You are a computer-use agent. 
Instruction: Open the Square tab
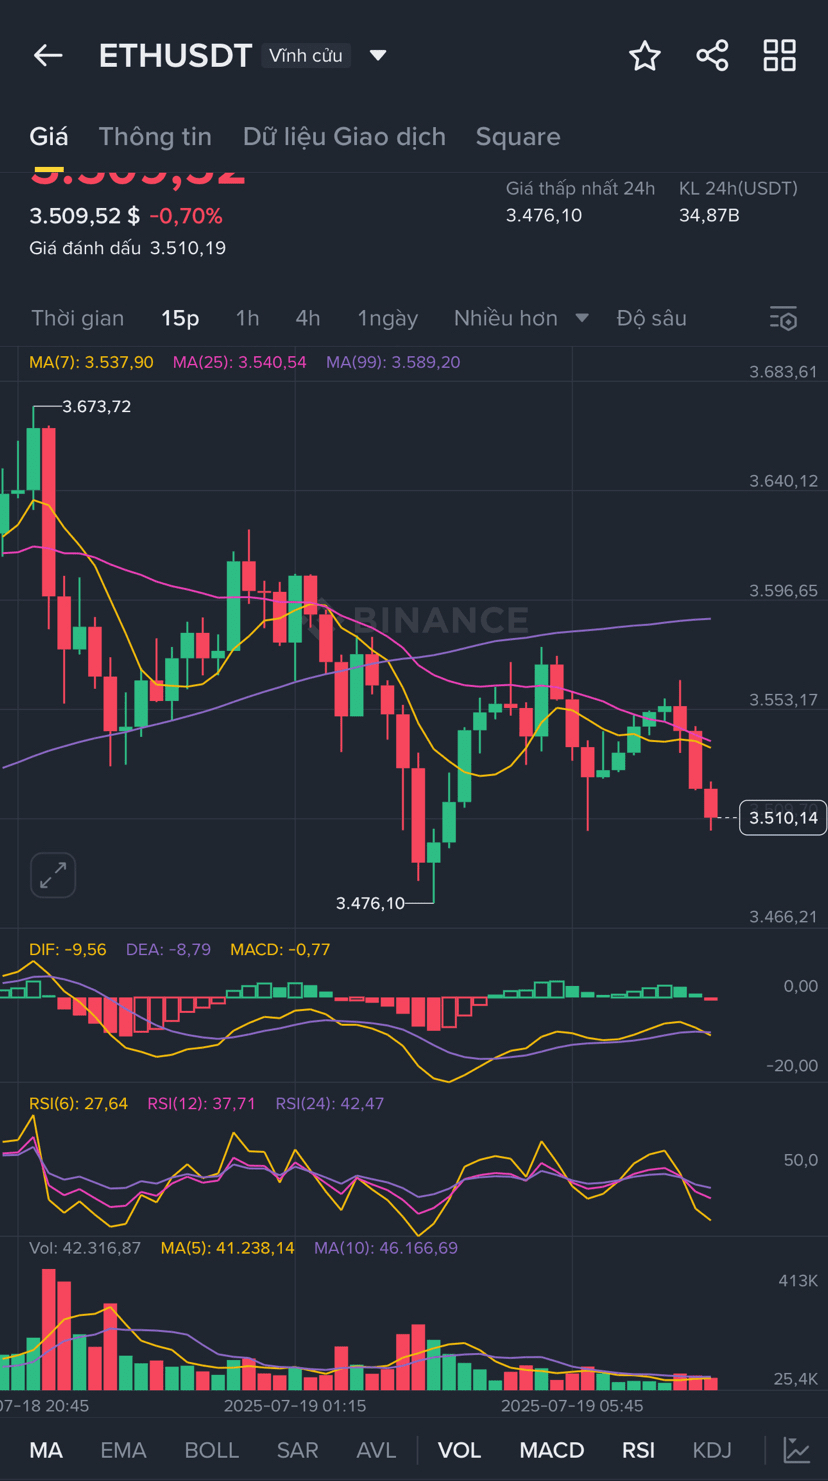[518, 137]
